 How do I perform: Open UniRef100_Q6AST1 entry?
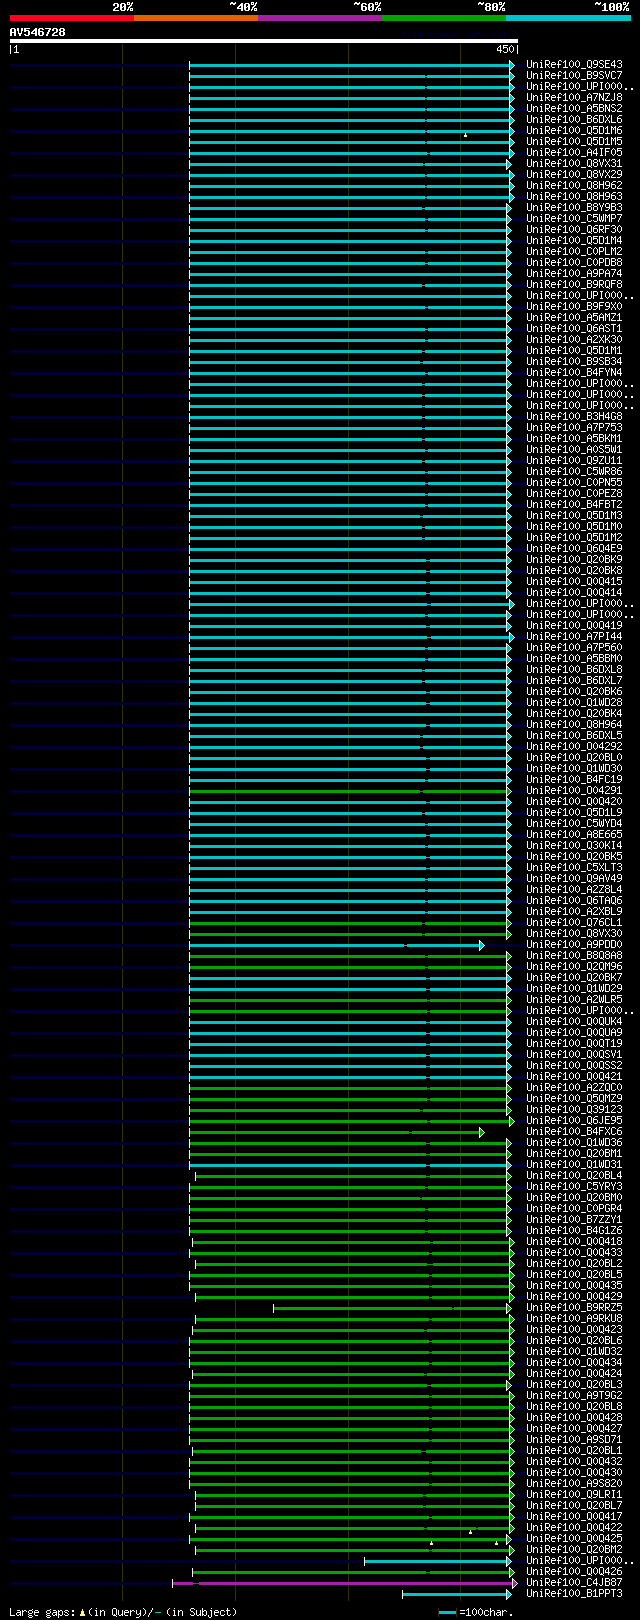(x=574, y=328)
